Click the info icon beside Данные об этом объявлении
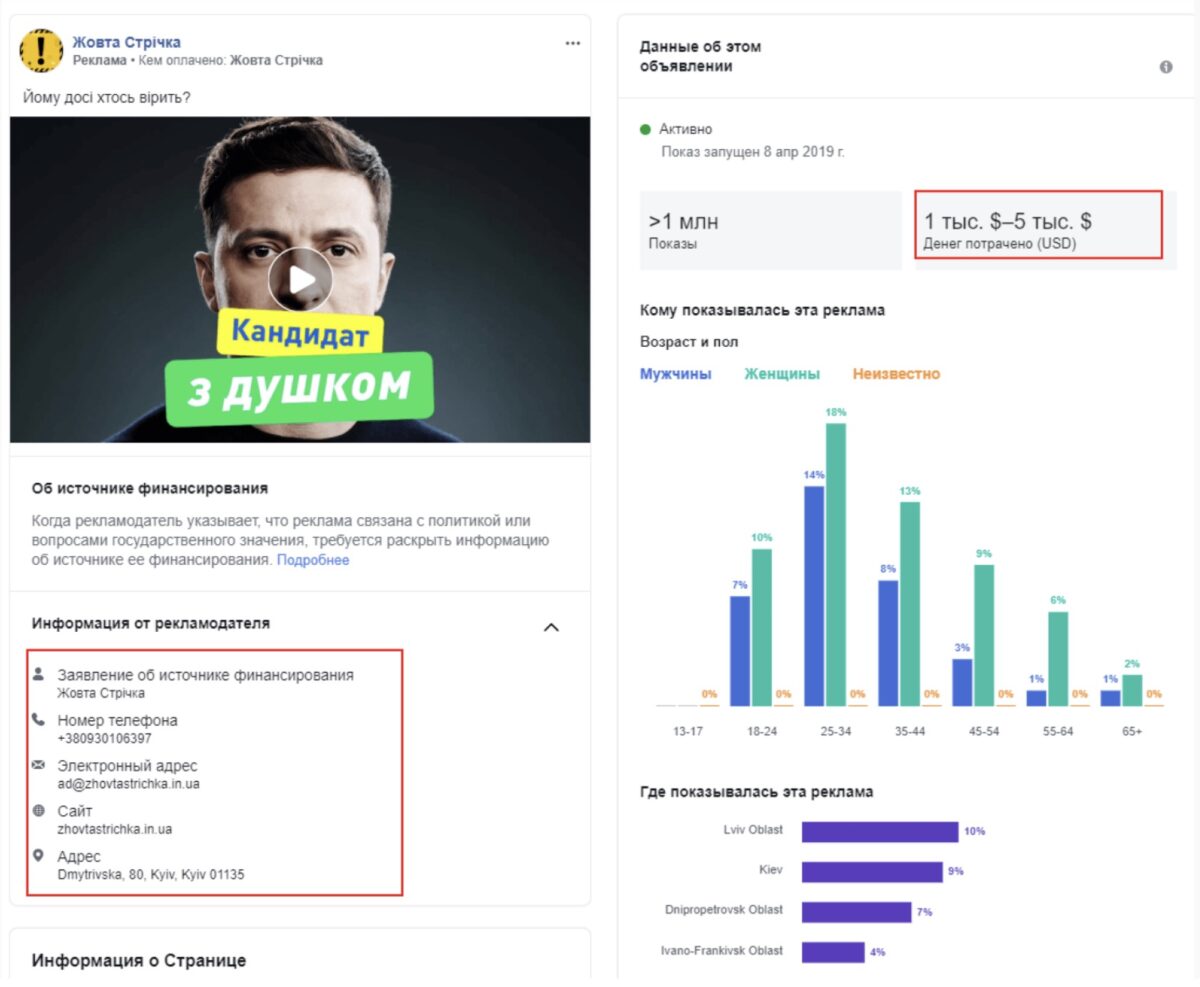The height and width of the screenshot is (987, 1200). point(1165,67)
